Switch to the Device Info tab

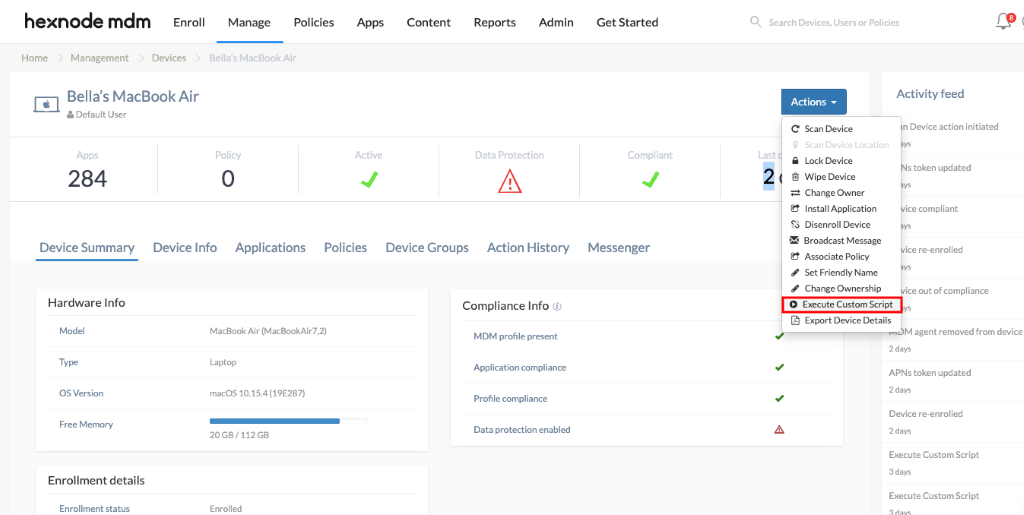click(x=185, y=248)
